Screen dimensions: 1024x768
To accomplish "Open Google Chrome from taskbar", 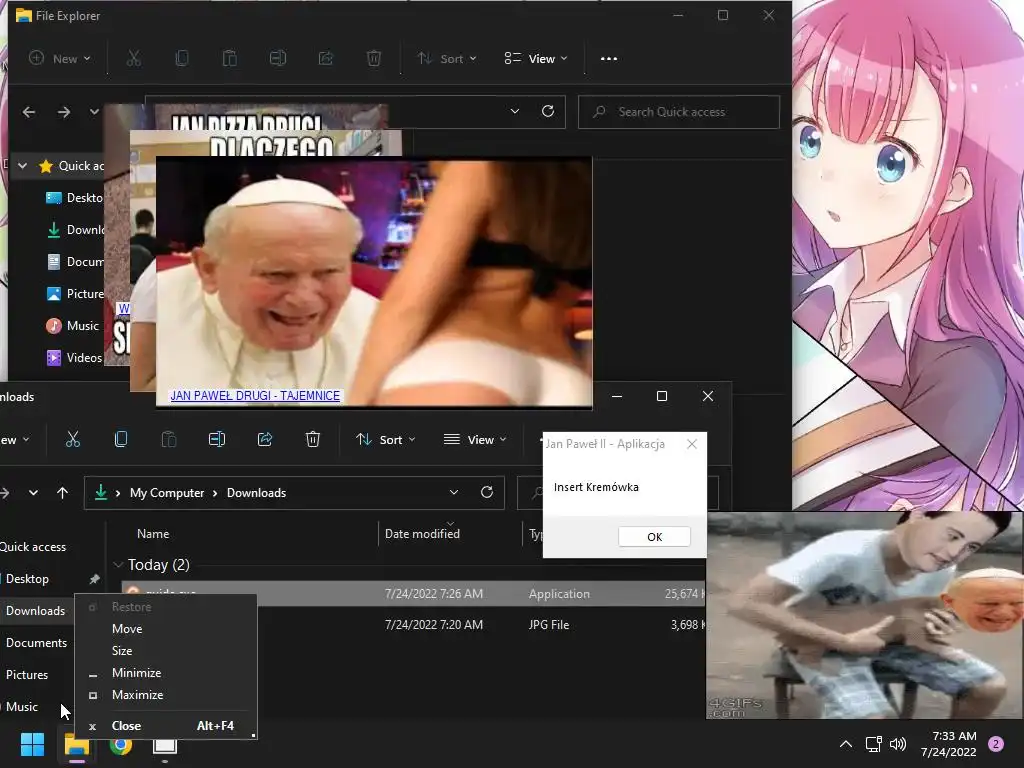I will 121,744.
